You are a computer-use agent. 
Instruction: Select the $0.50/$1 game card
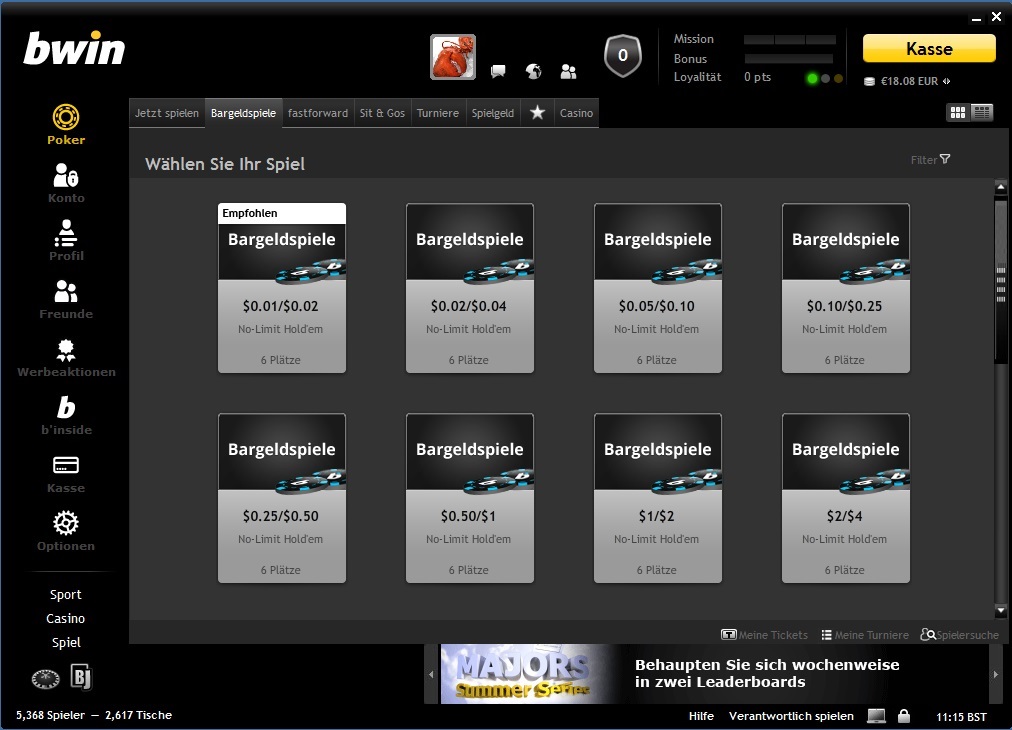[x=470, y=498]
